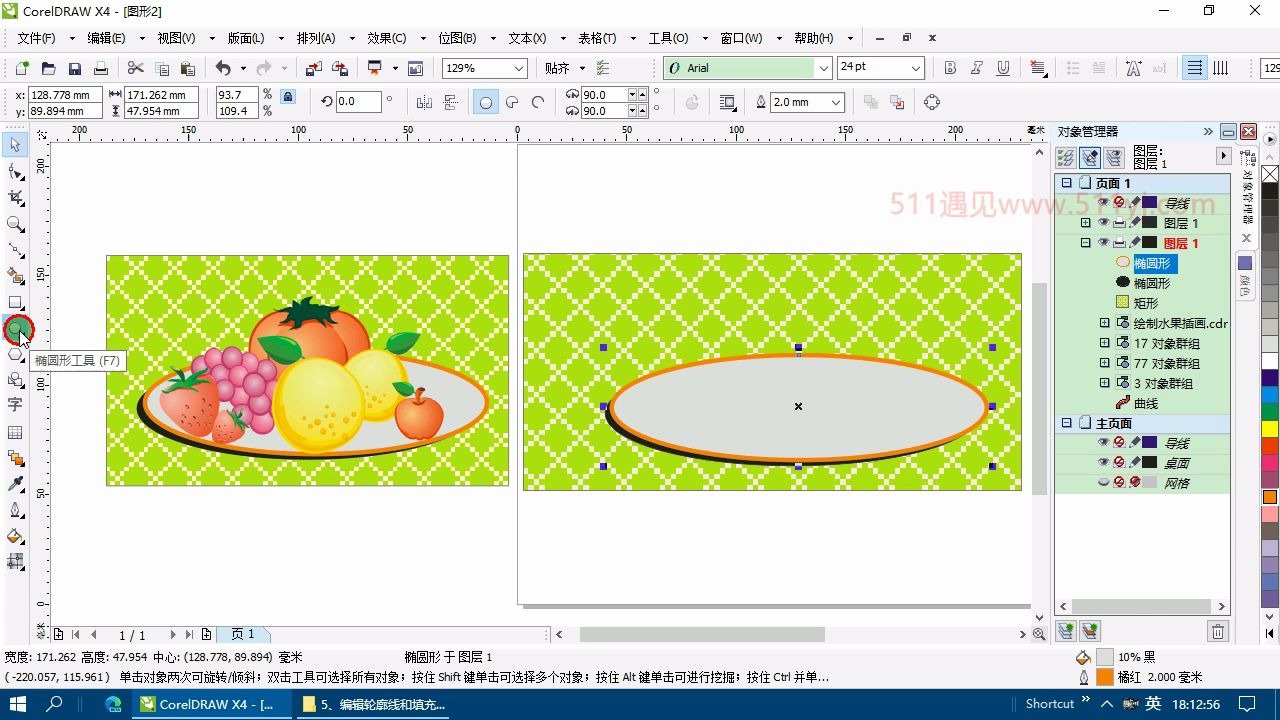Select the 曲线 object in tree
1280x720 pixels.
click(1146, 403)
